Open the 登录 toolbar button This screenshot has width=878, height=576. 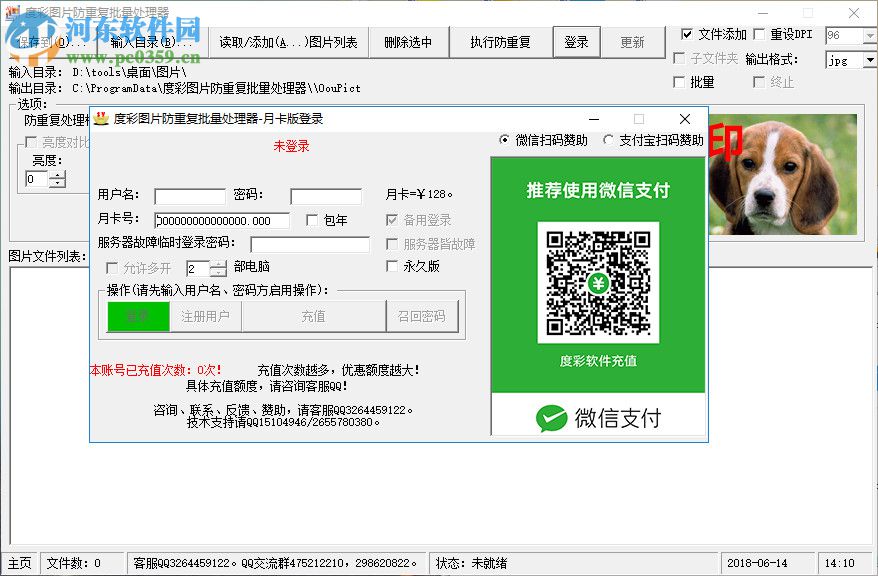click(x=577, y=42)
